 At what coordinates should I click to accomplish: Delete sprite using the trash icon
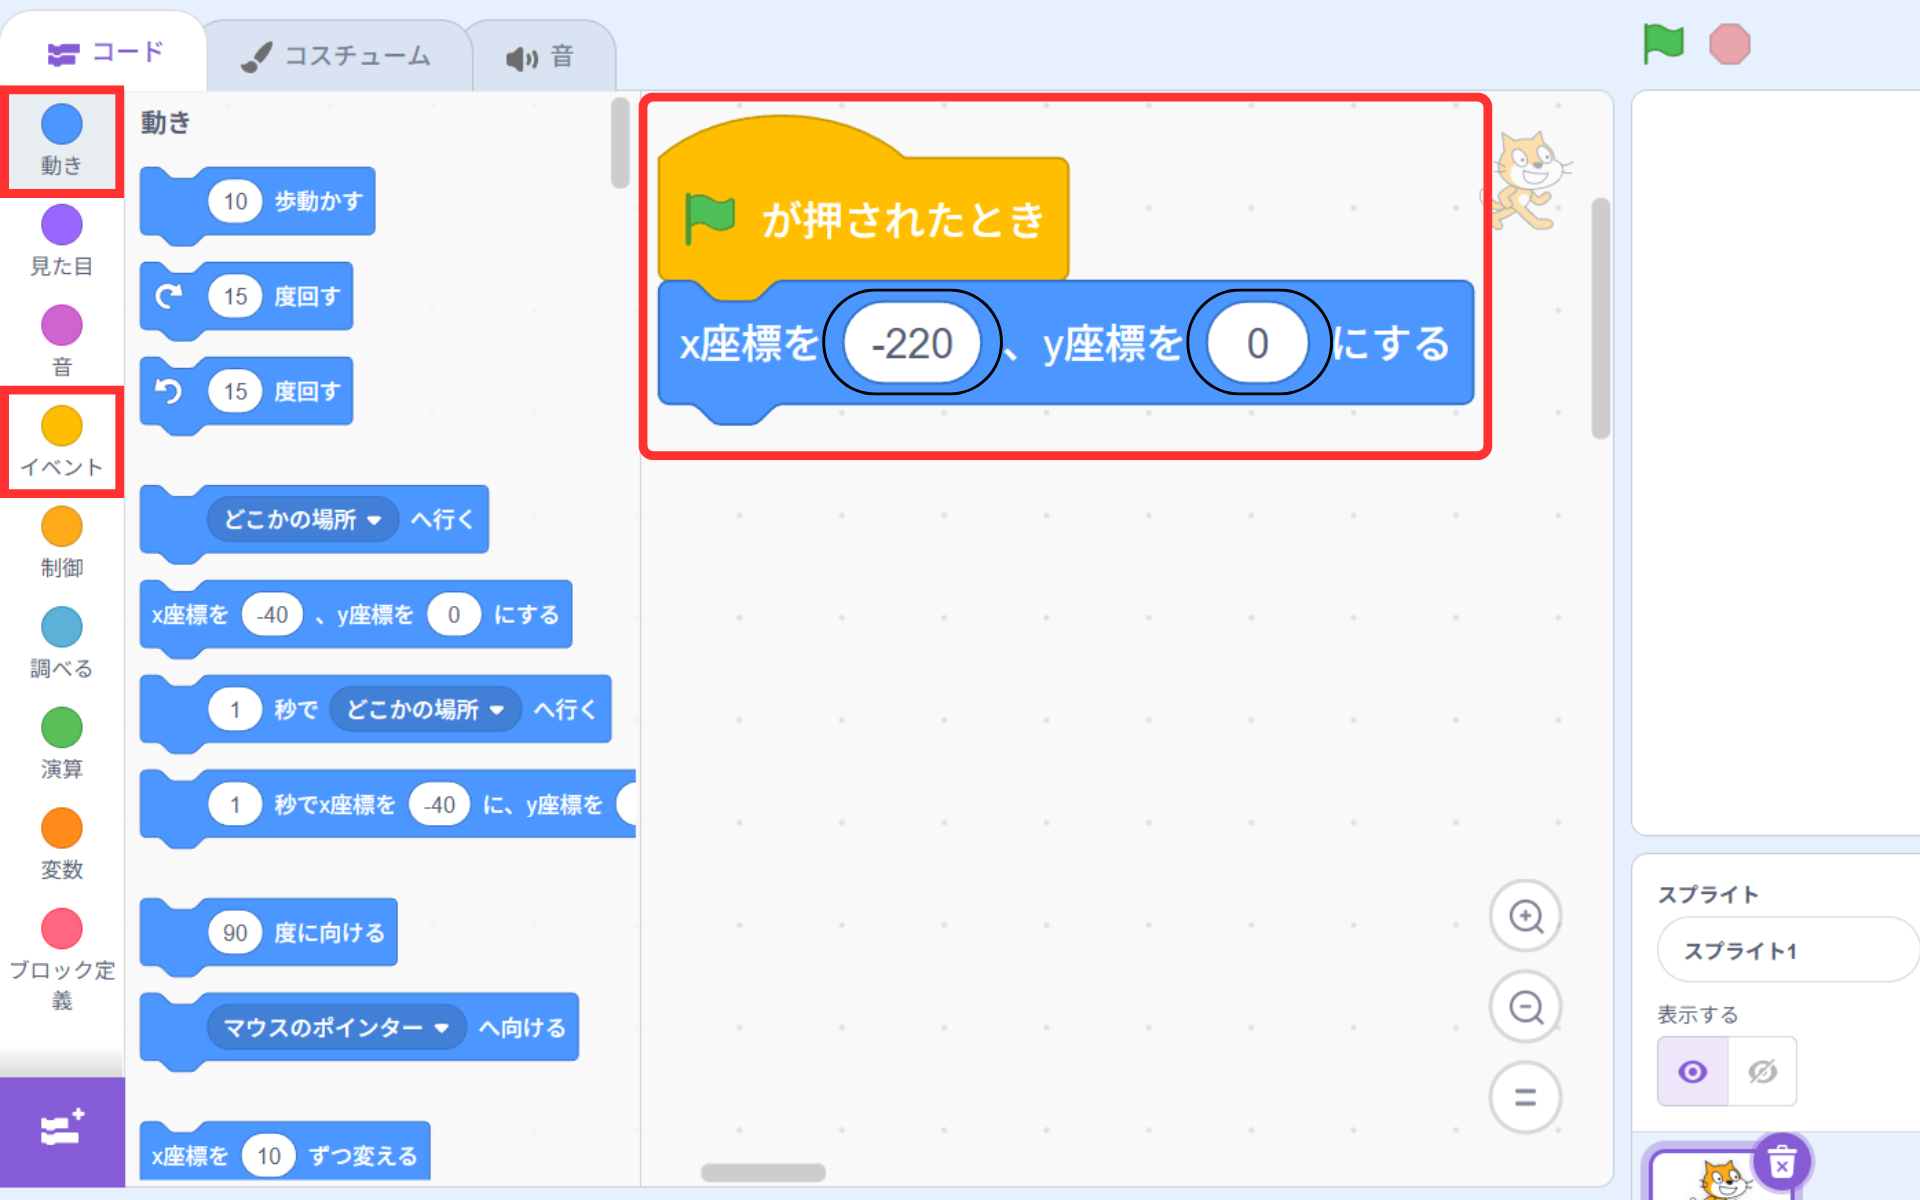1782,1163
